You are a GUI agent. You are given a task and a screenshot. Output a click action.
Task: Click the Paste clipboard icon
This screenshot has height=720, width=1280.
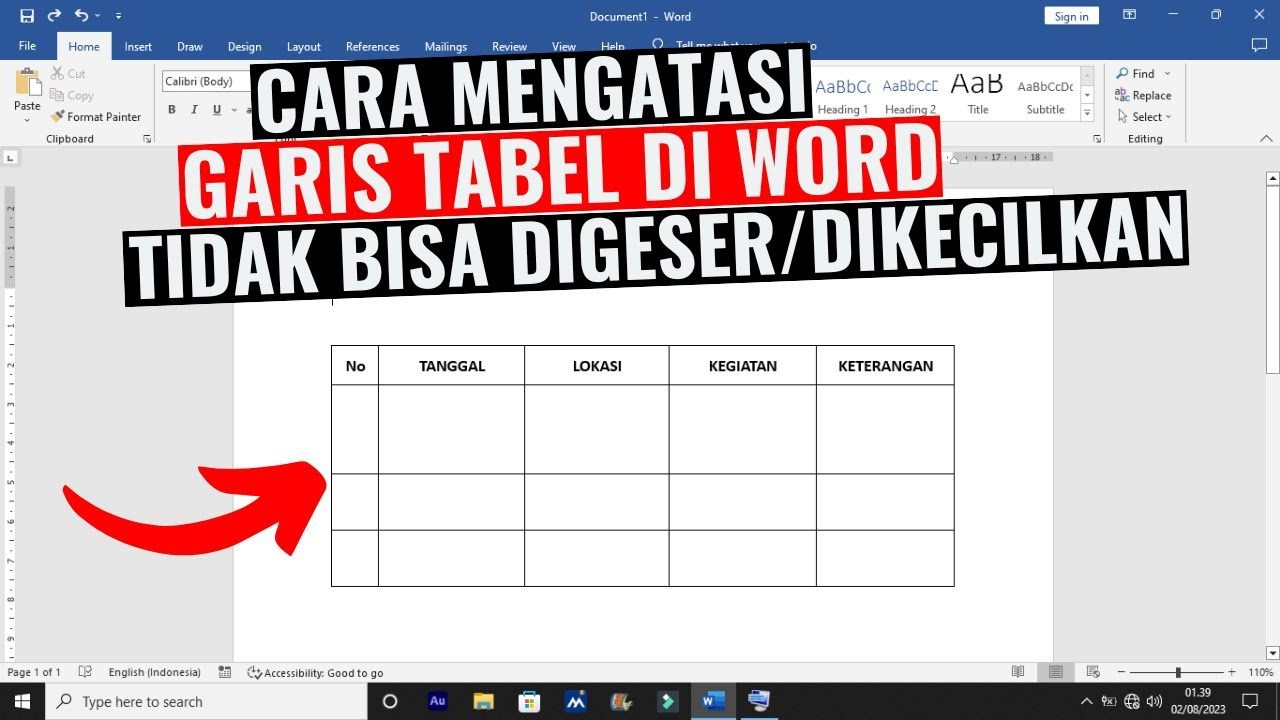tap(27, 82)
